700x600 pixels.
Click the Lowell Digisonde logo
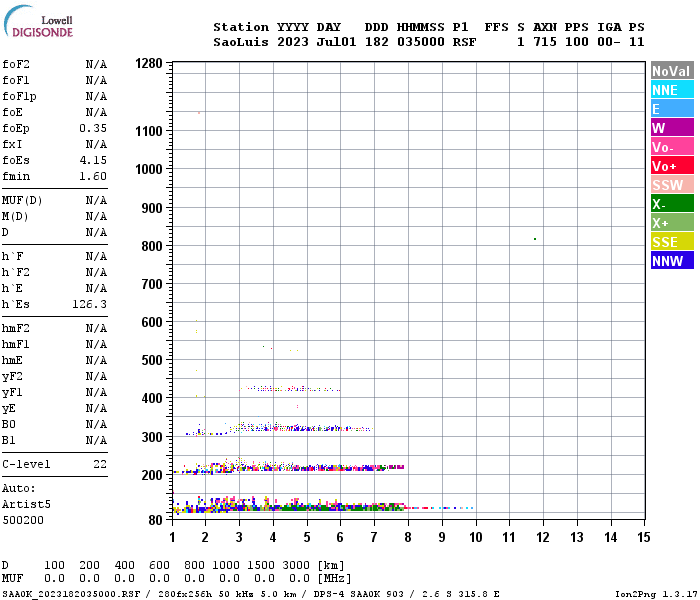point(38,21)
